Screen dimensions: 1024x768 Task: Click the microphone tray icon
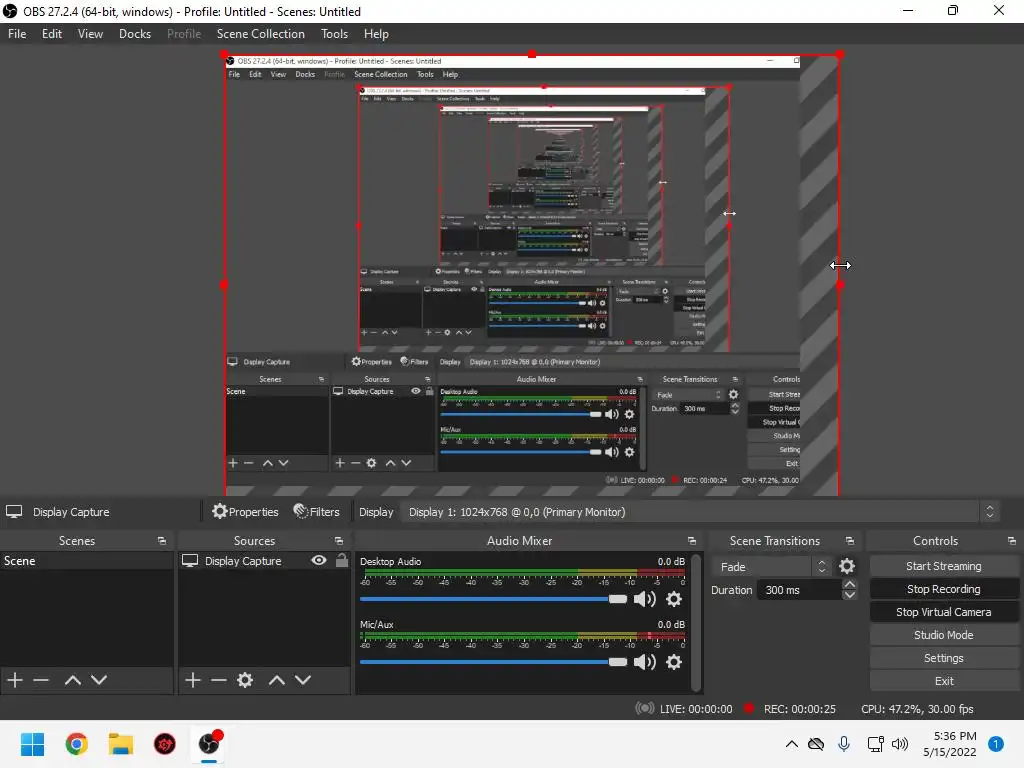coord(844,744)
